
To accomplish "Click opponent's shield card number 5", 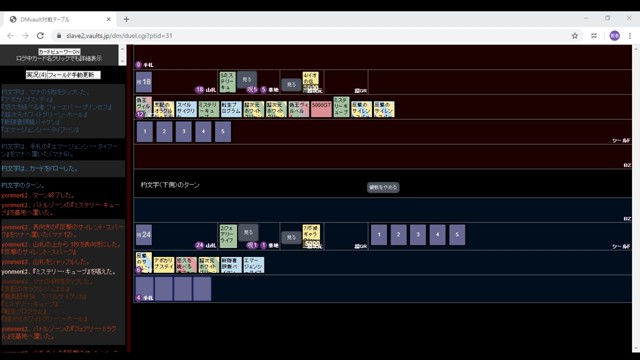I will point(223,131).
